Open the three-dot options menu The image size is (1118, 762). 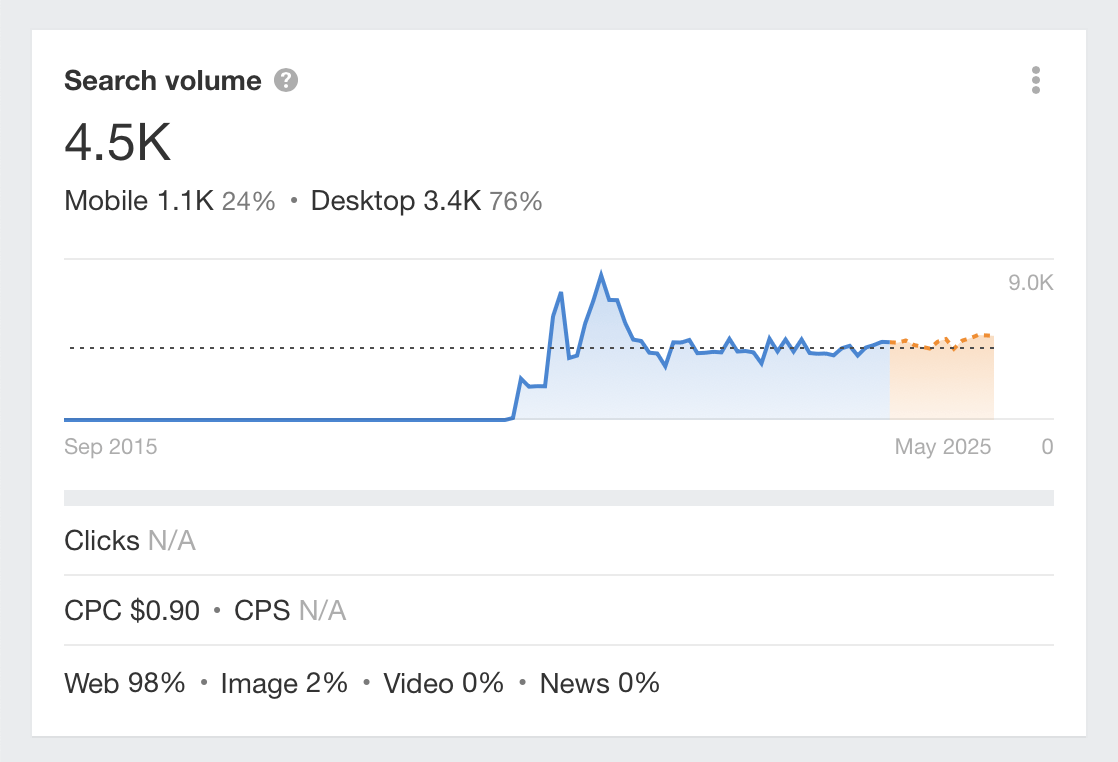point(1036,80)
